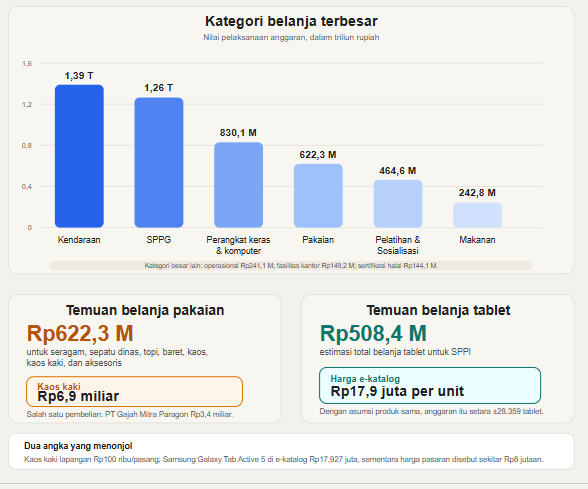
Task: Click the Perangkat keras & komputer bar
Action: [x=238, y=185]
